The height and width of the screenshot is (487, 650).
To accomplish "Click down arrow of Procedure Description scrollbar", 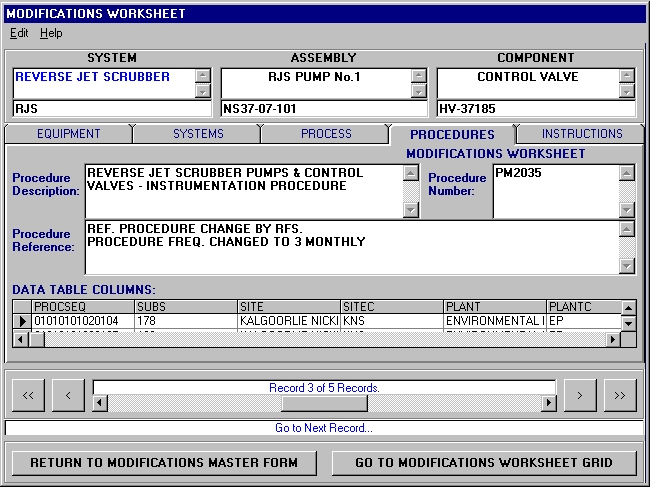I will (410, 210).
